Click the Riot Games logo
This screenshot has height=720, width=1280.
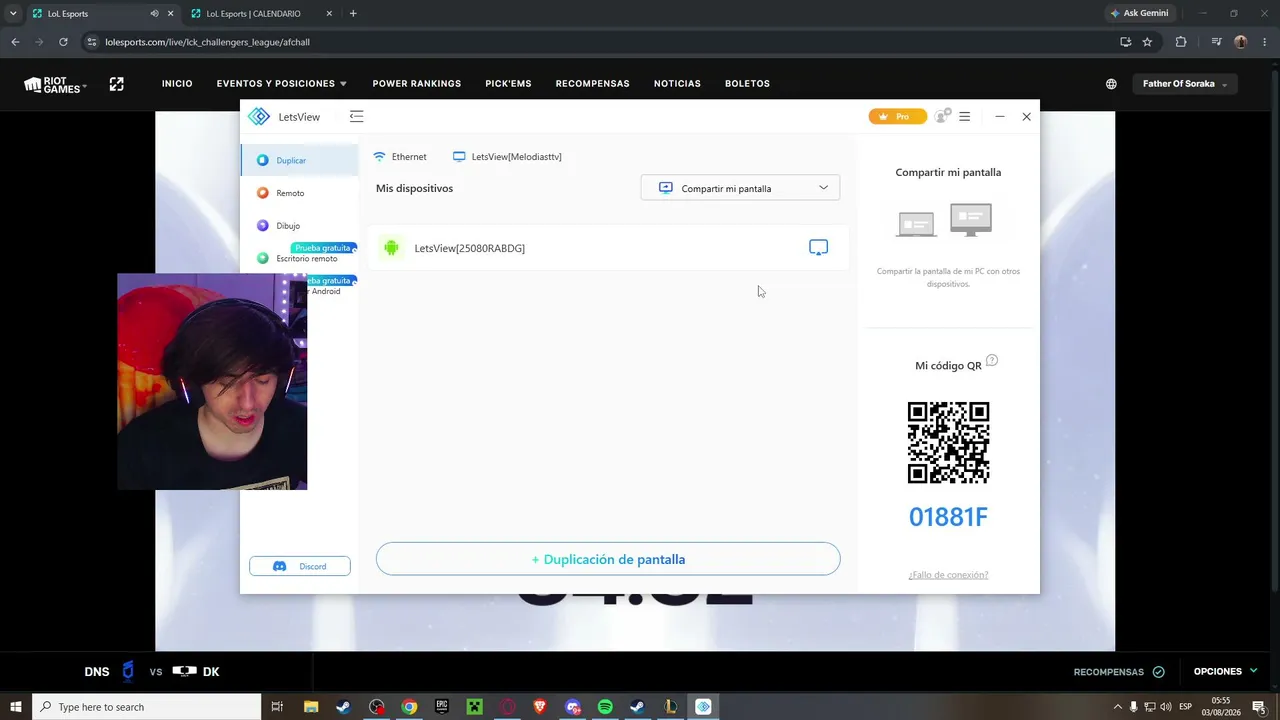point(55,84)
